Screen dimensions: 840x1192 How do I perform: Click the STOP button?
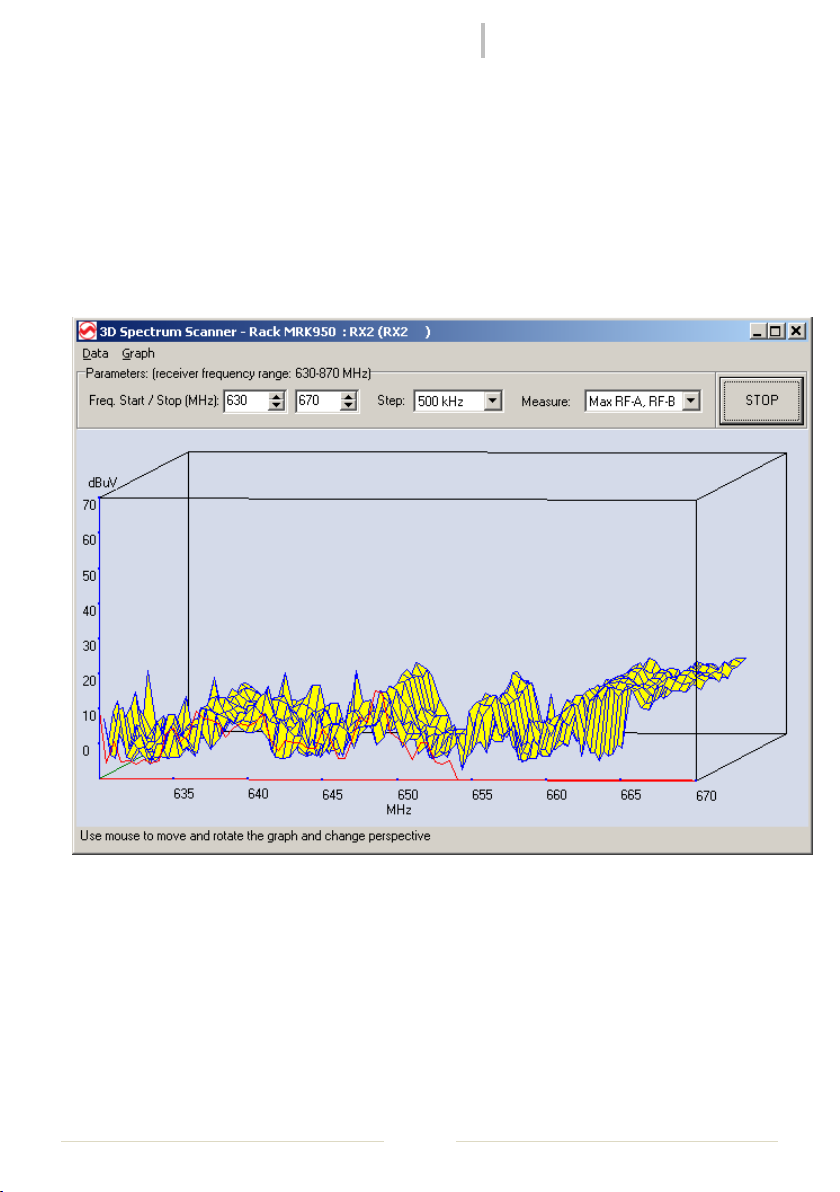click(761, 400)
